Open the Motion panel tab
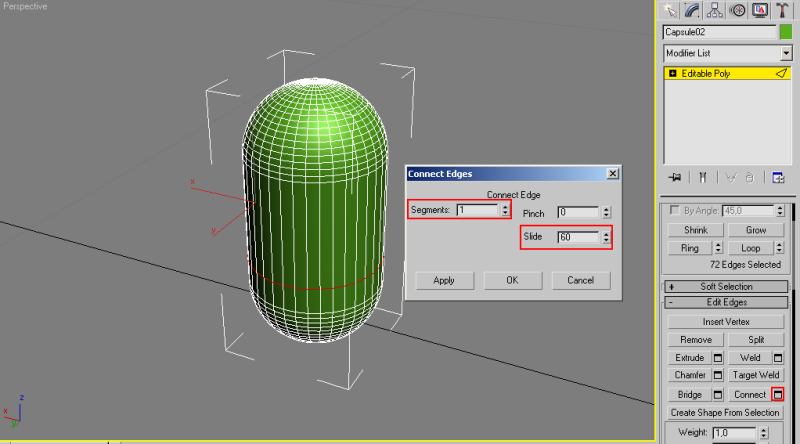 point(737,10)
